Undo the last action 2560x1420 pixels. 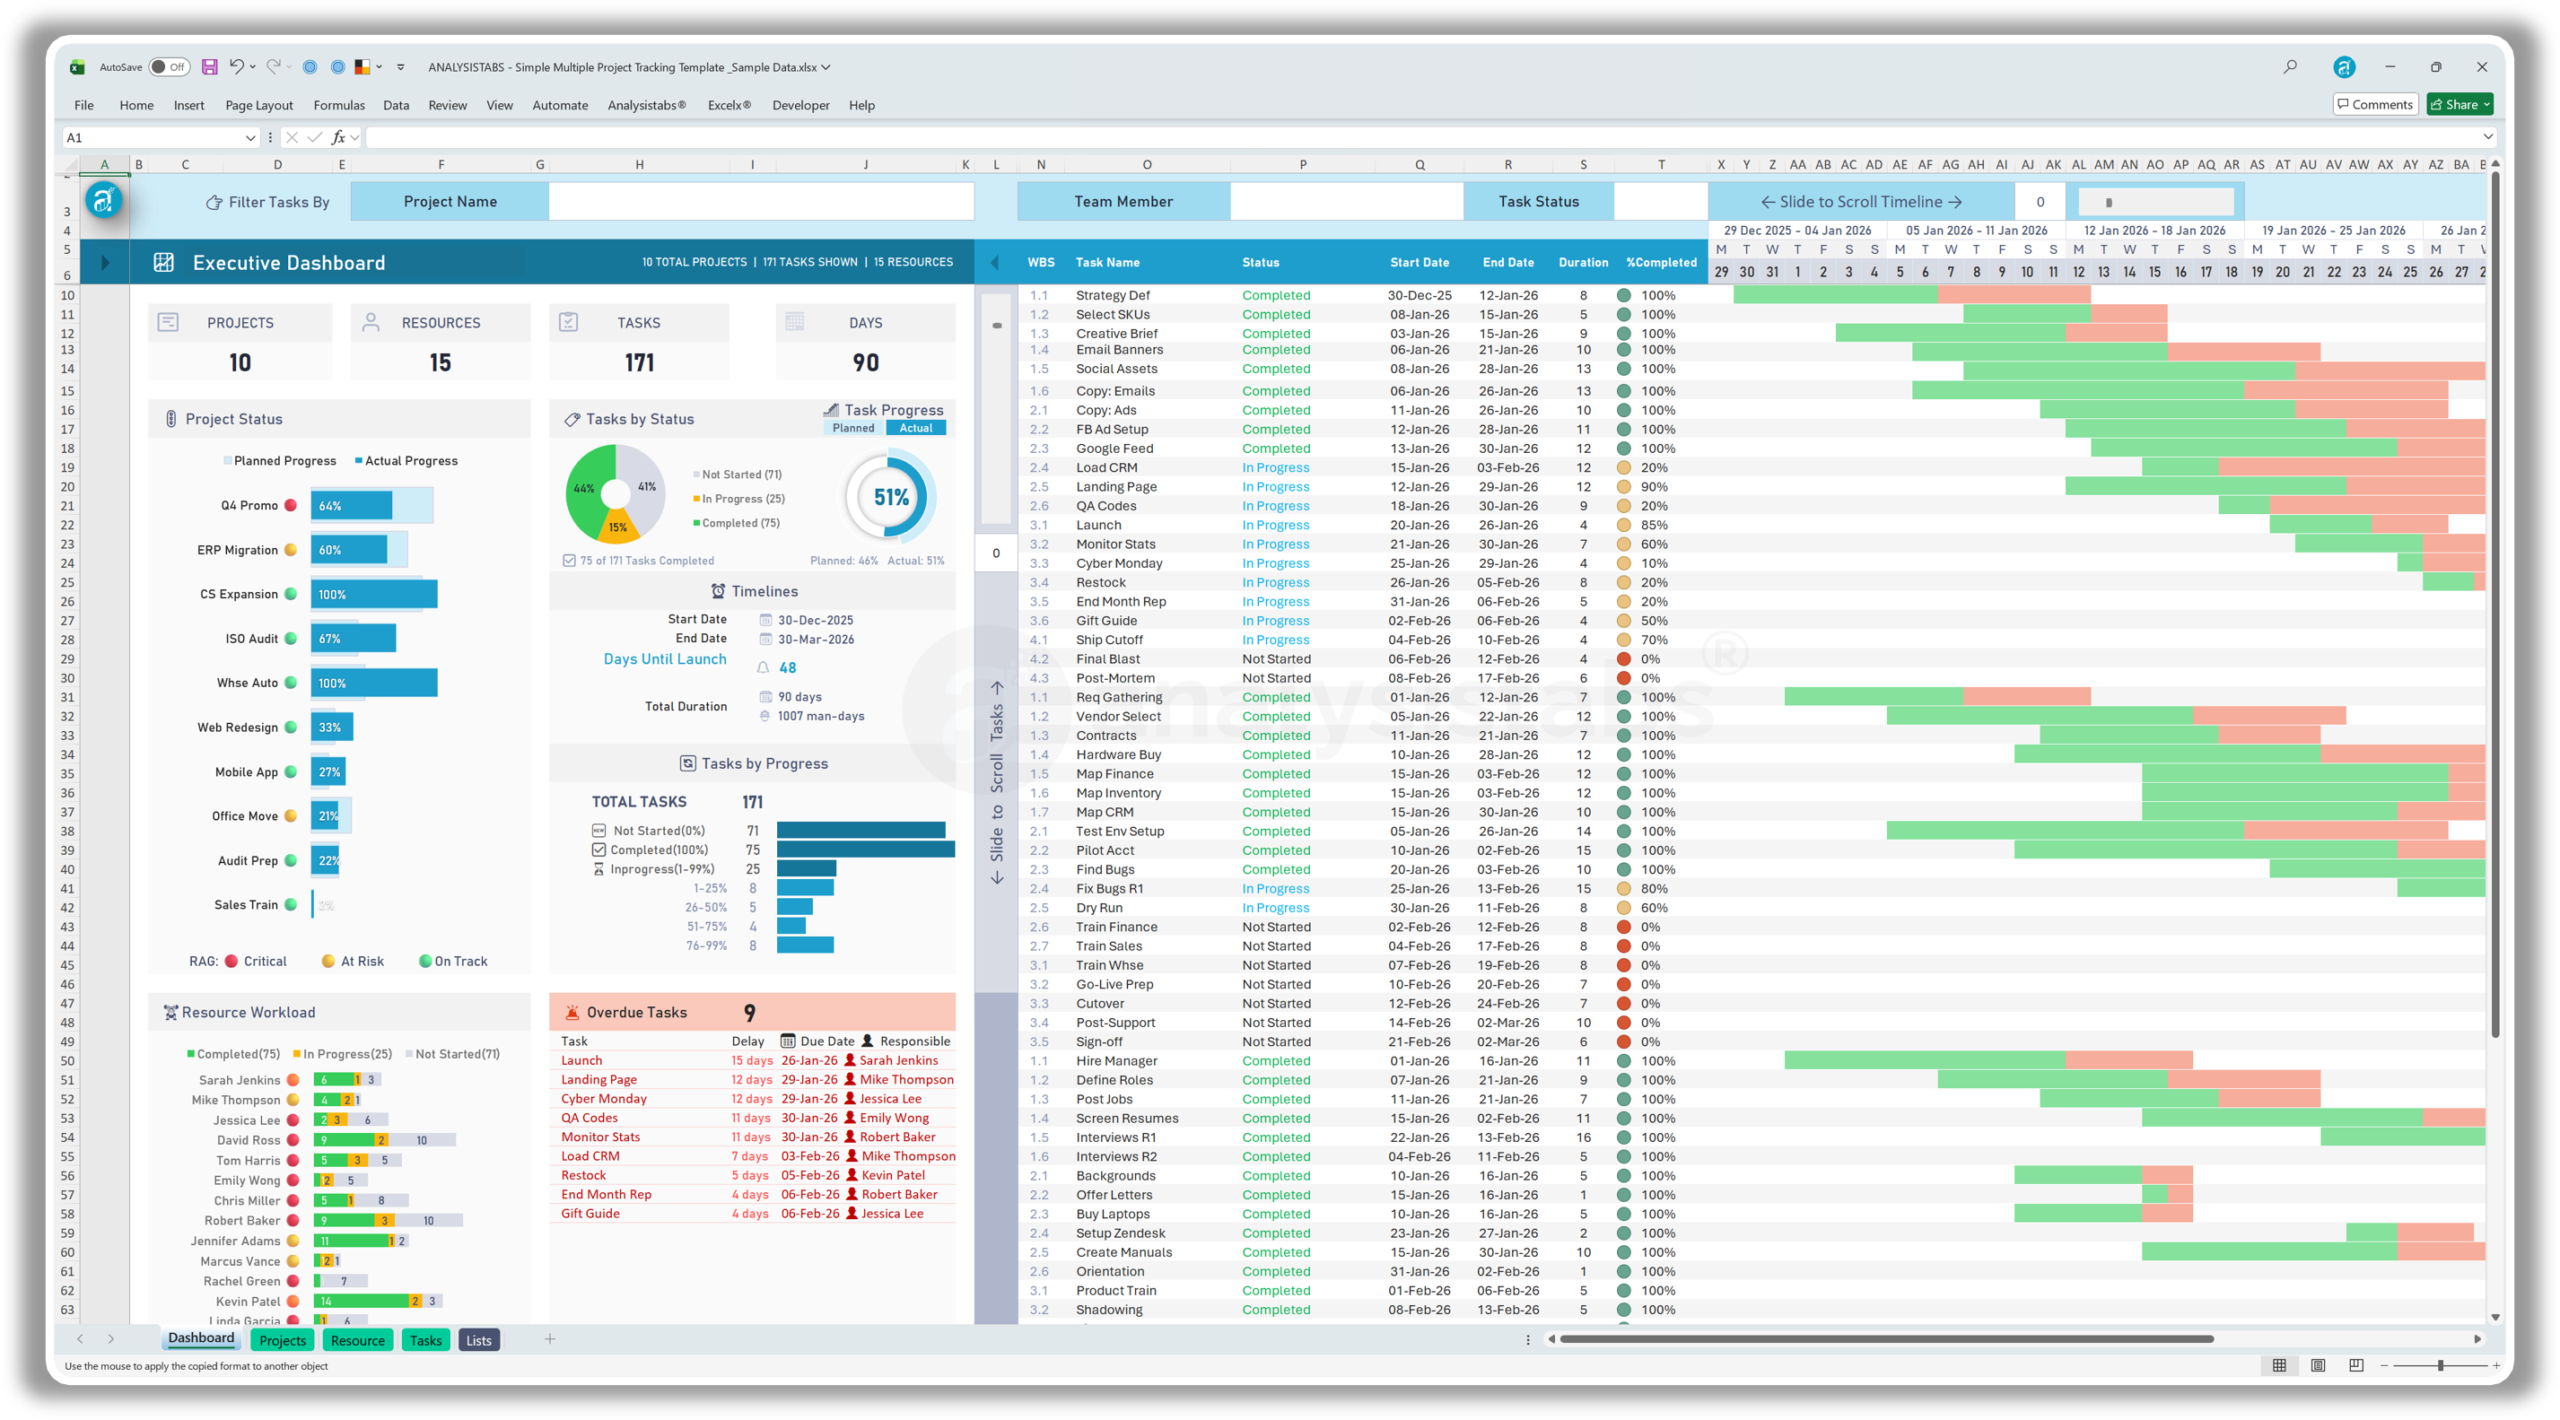tap(237, 66)
